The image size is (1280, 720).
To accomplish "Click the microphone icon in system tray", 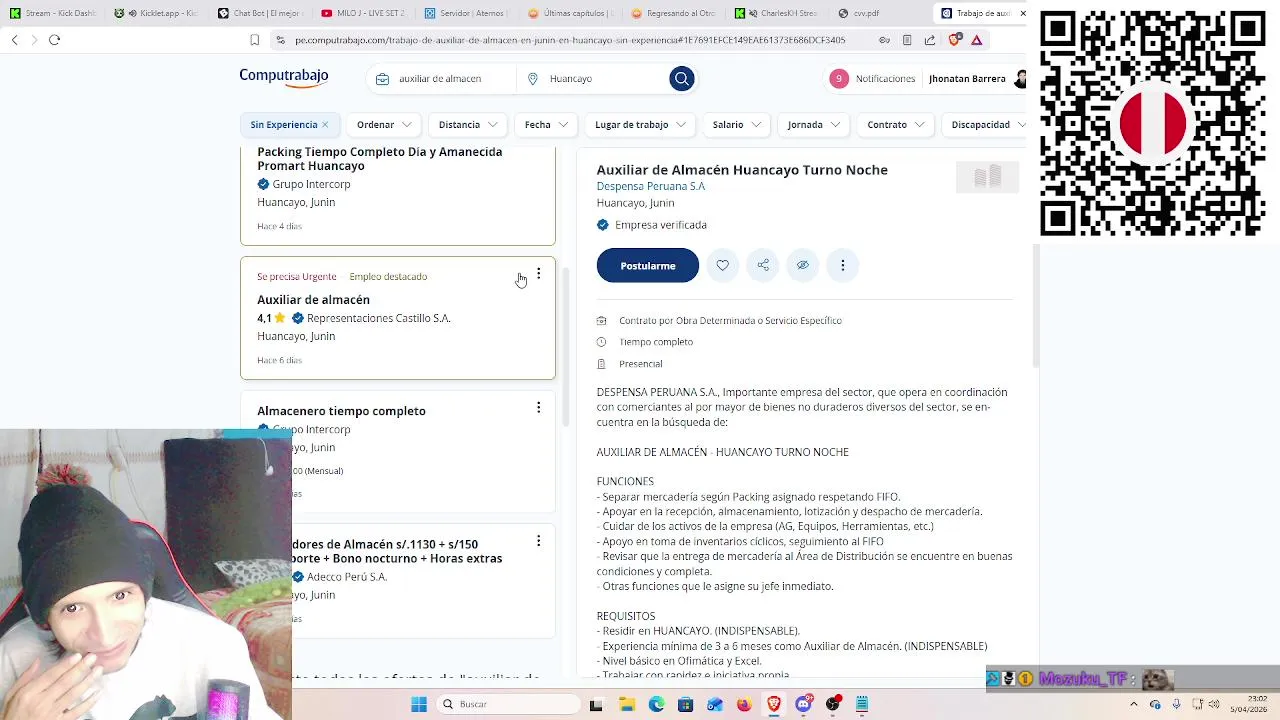I will [1176, 704].
